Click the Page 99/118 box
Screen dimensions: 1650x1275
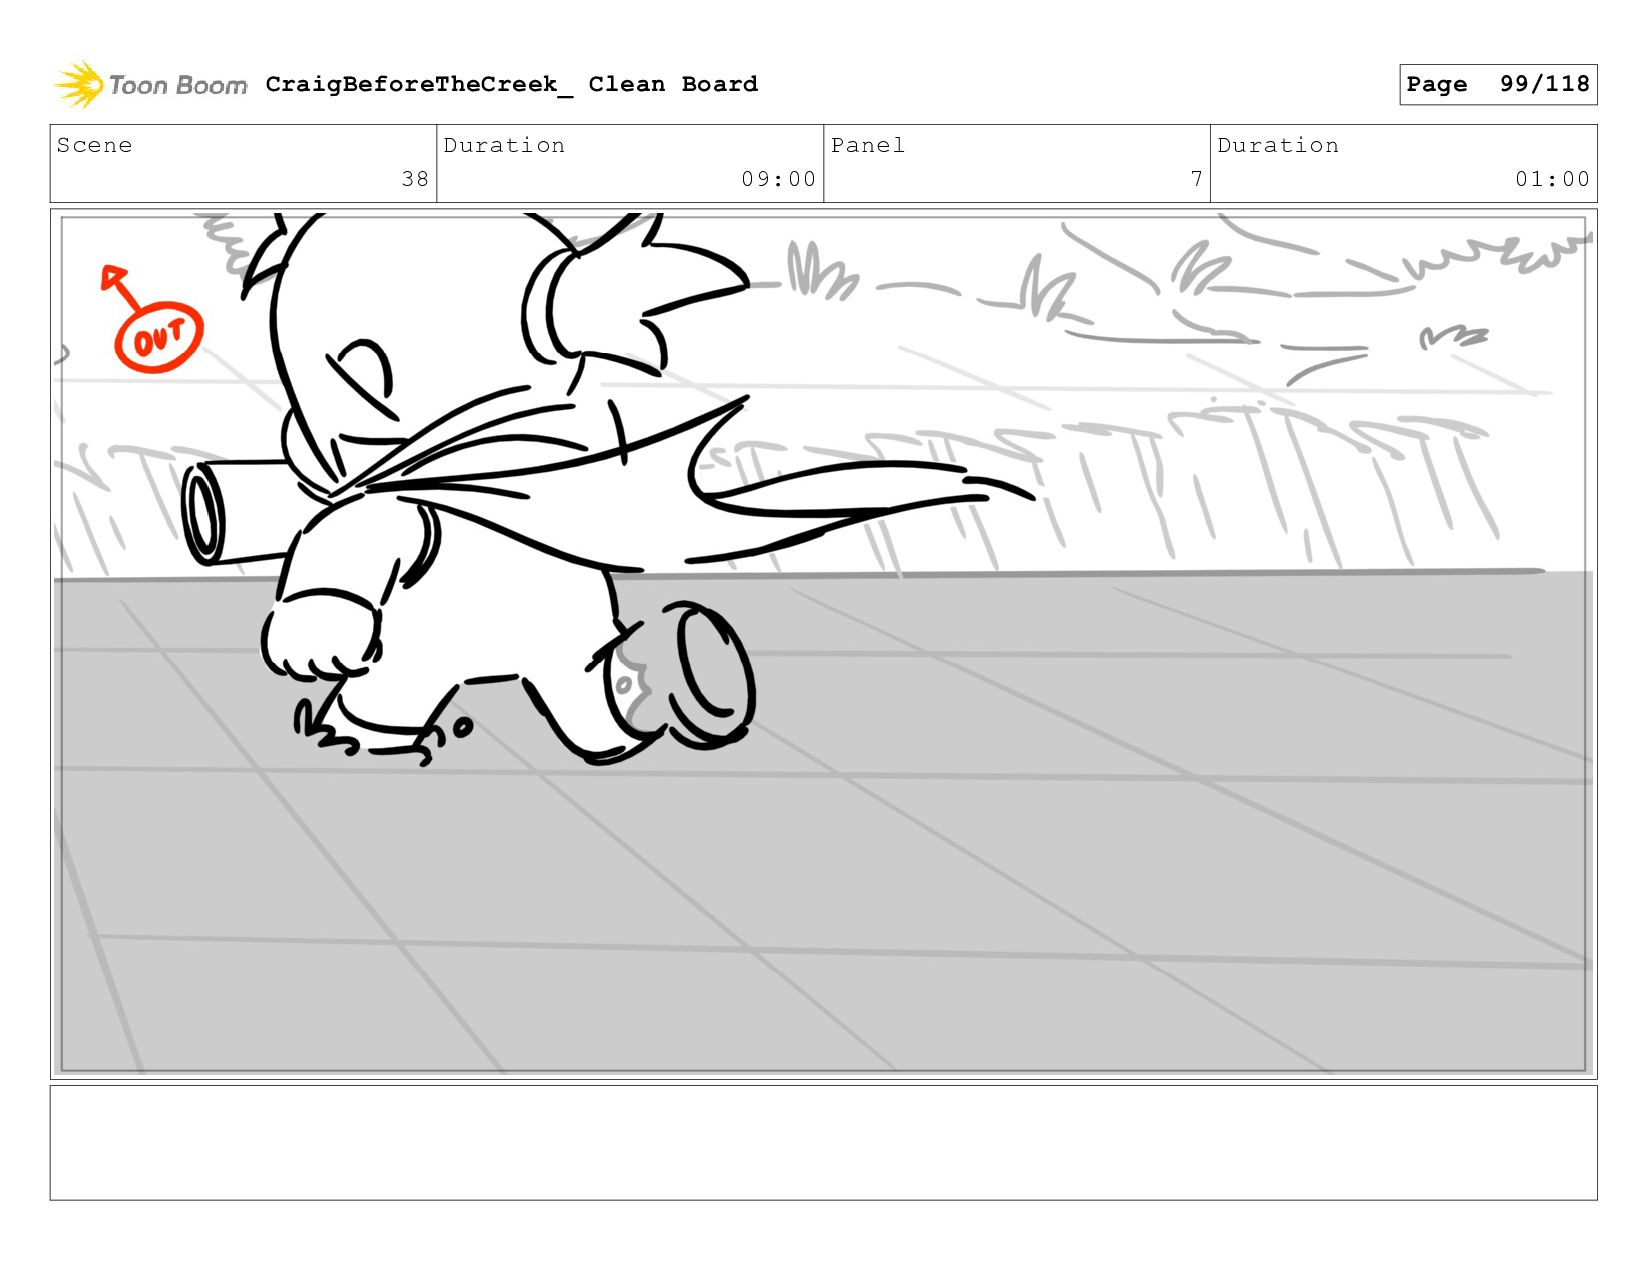tap(1498, 84)
